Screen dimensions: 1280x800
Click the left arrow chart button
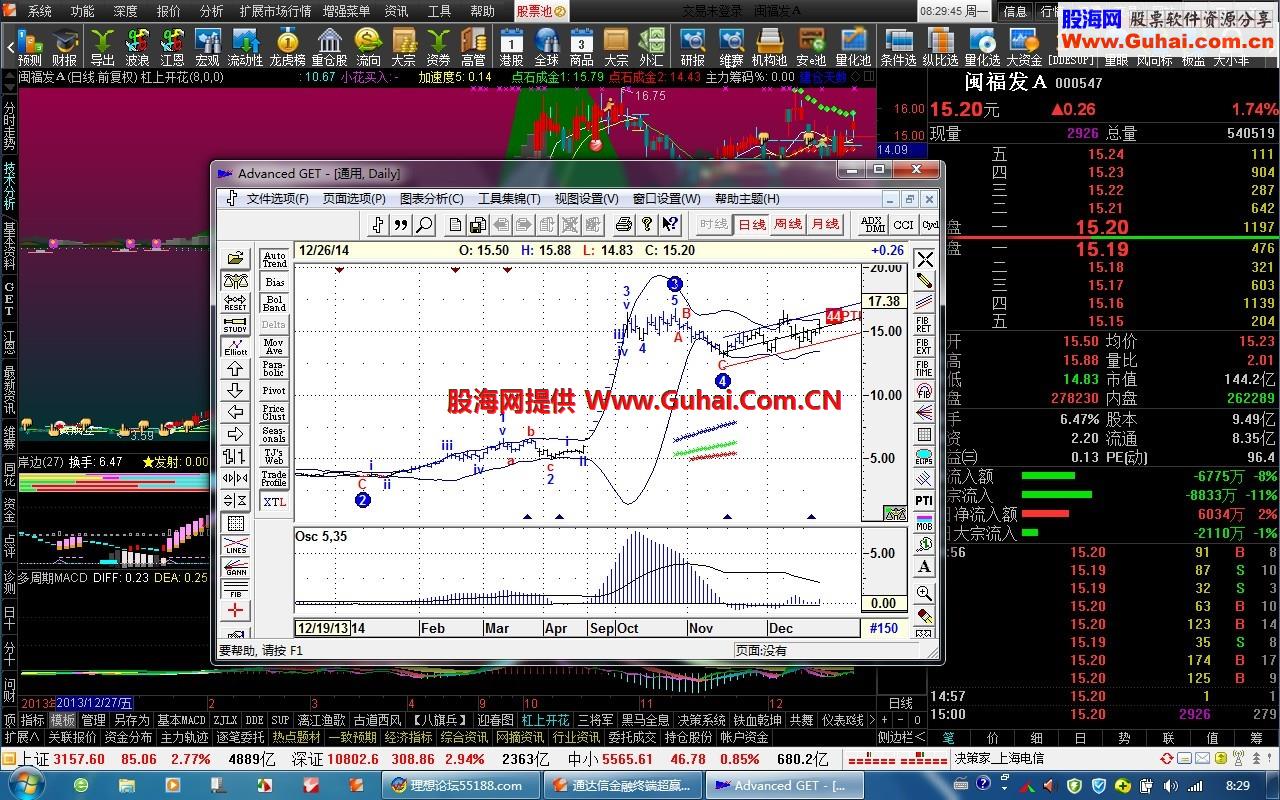click(x=235, y=413)
